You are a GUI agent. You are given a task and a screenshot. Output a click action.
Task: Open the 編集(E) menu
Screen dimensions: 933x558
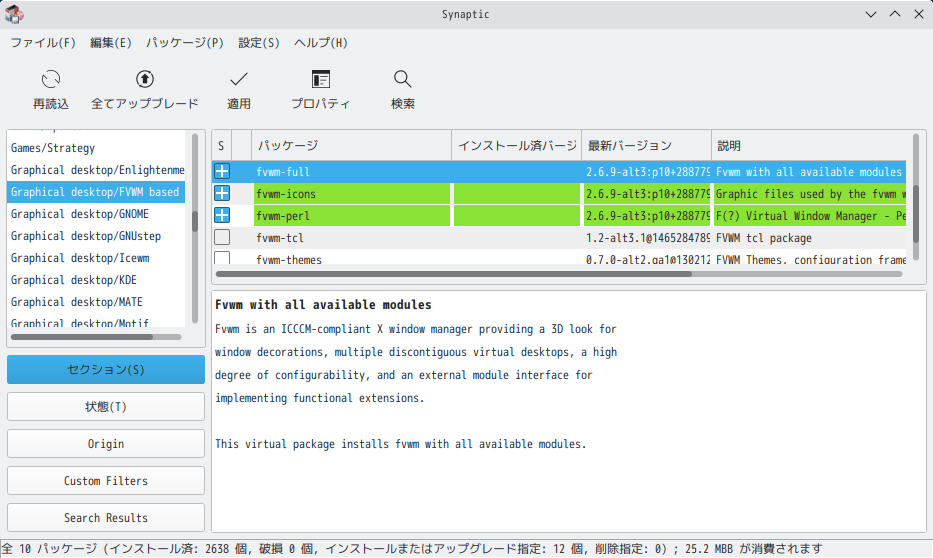tap(111, 43)
